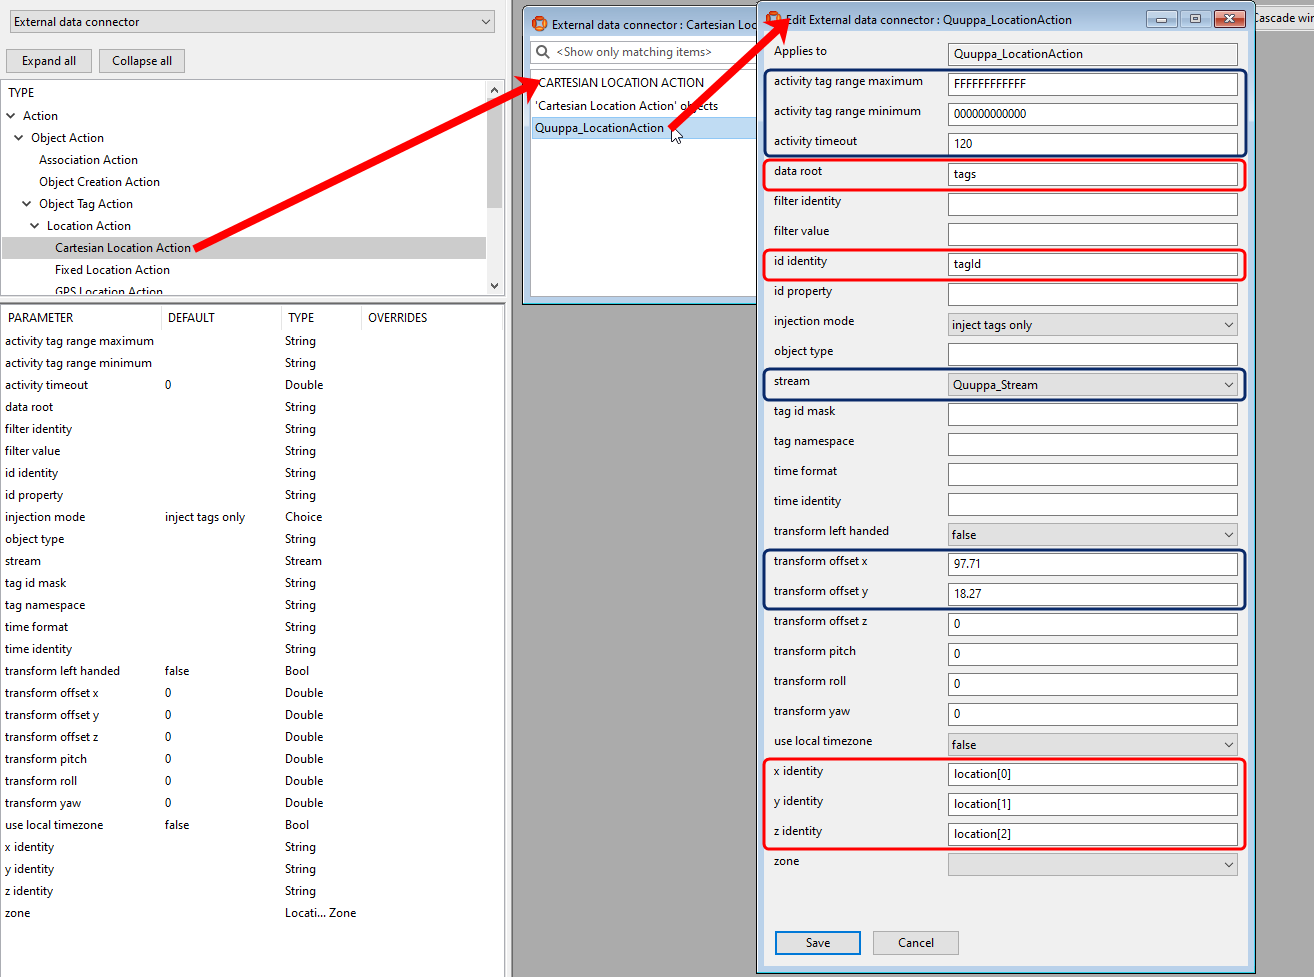Click the y identity field with location[1]
Screen dimensions: 1314x977
1092,804
